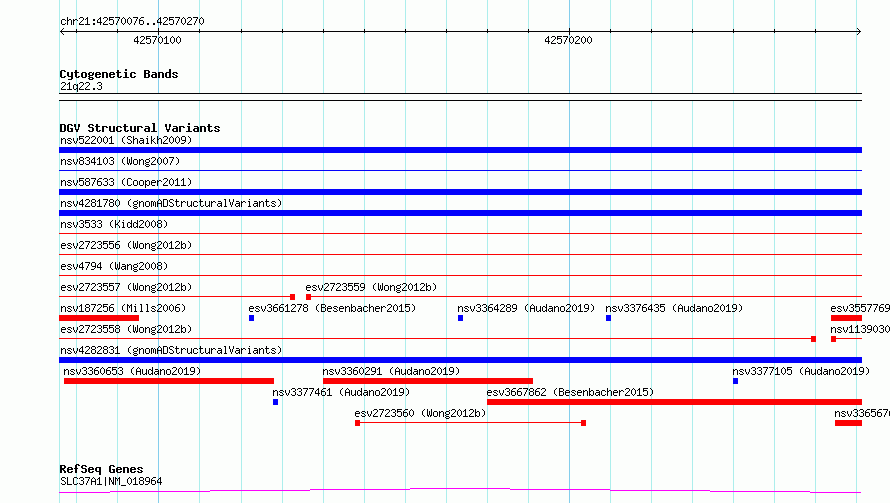Click the Cytogenetic Bands track title
This screenshot has height=503, width=890.
click(x=119, y=74)
